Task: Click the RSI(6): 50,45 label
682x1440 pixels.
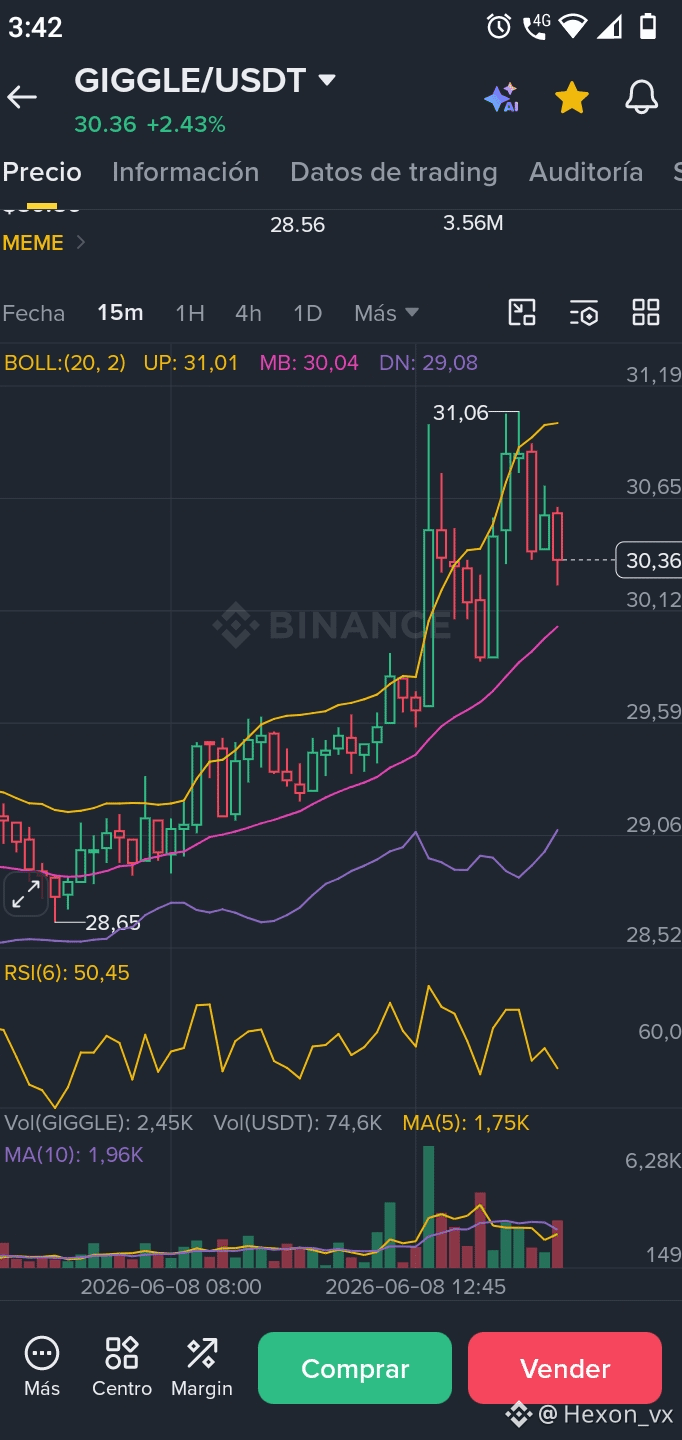Action: point(67,973)
